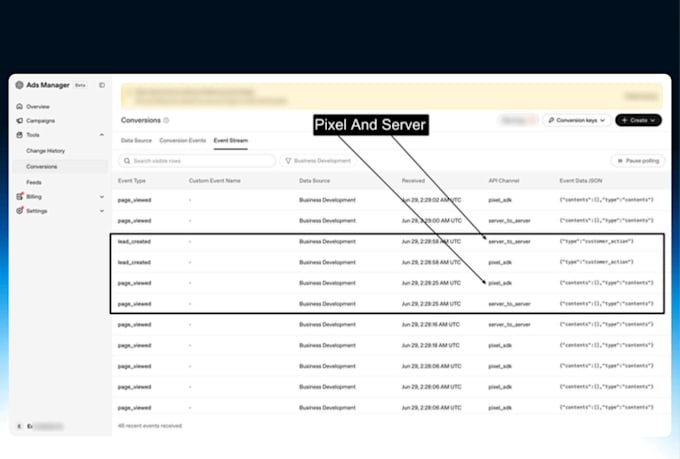Click customer_action JSON in pixel_sdk lead row
This screenshot has height=459, width=680.
tap(597, 262)
